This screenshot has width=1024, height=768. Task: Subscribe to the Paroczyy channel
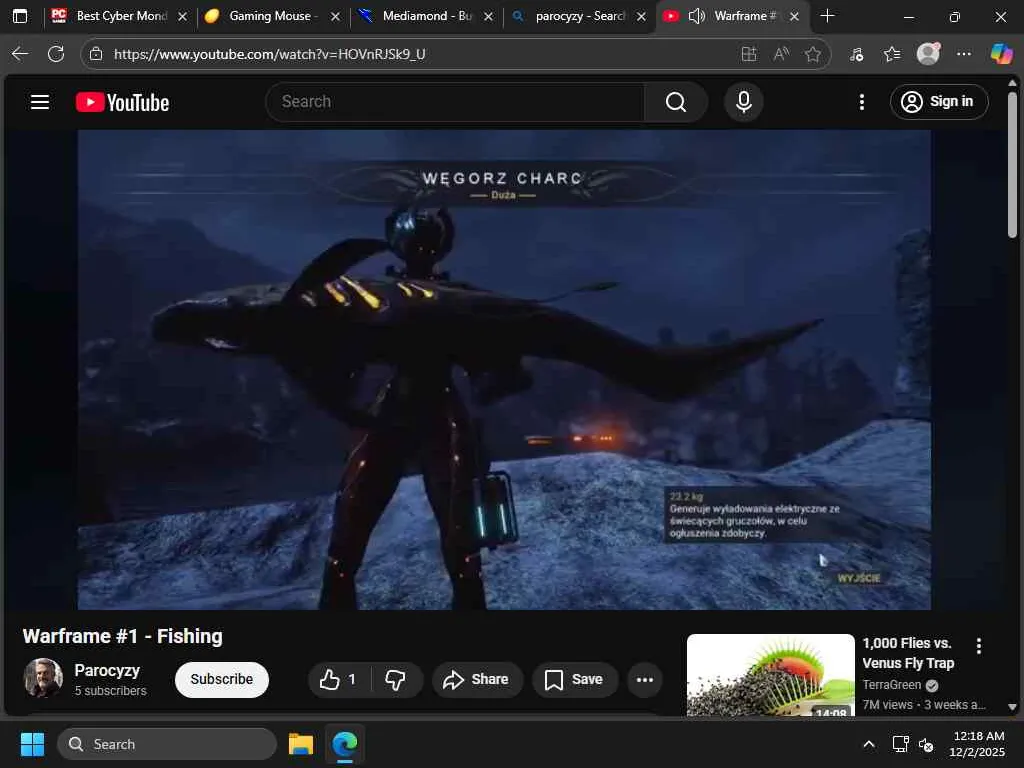click(x=221, y=680)
